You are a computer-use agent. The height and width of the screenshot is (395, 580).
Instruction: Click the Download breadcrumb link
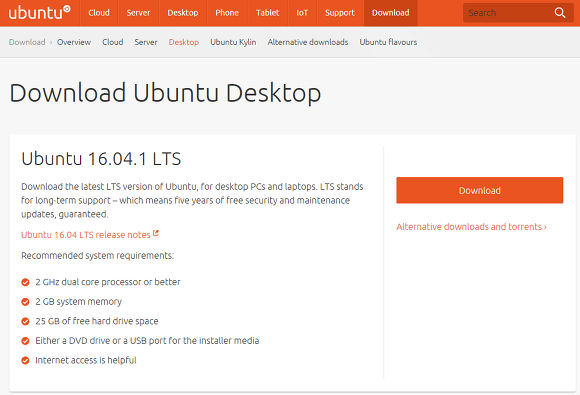[x=27, y=42]
